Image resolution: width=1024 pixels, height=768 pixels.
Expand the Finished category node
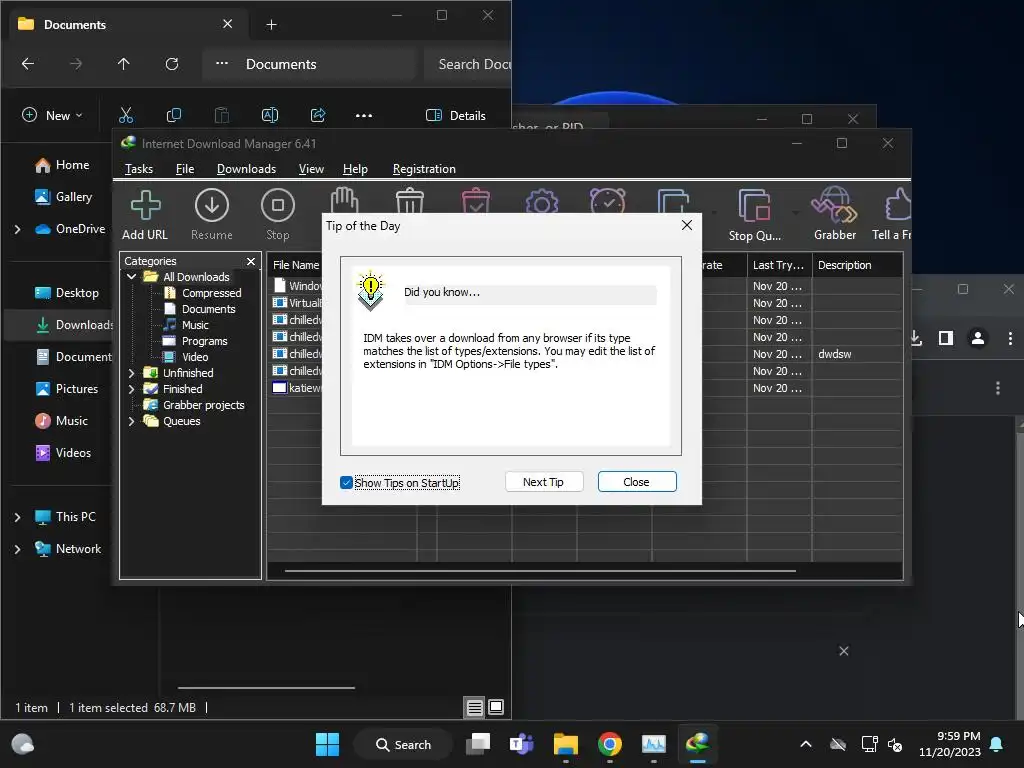(131, 389)
